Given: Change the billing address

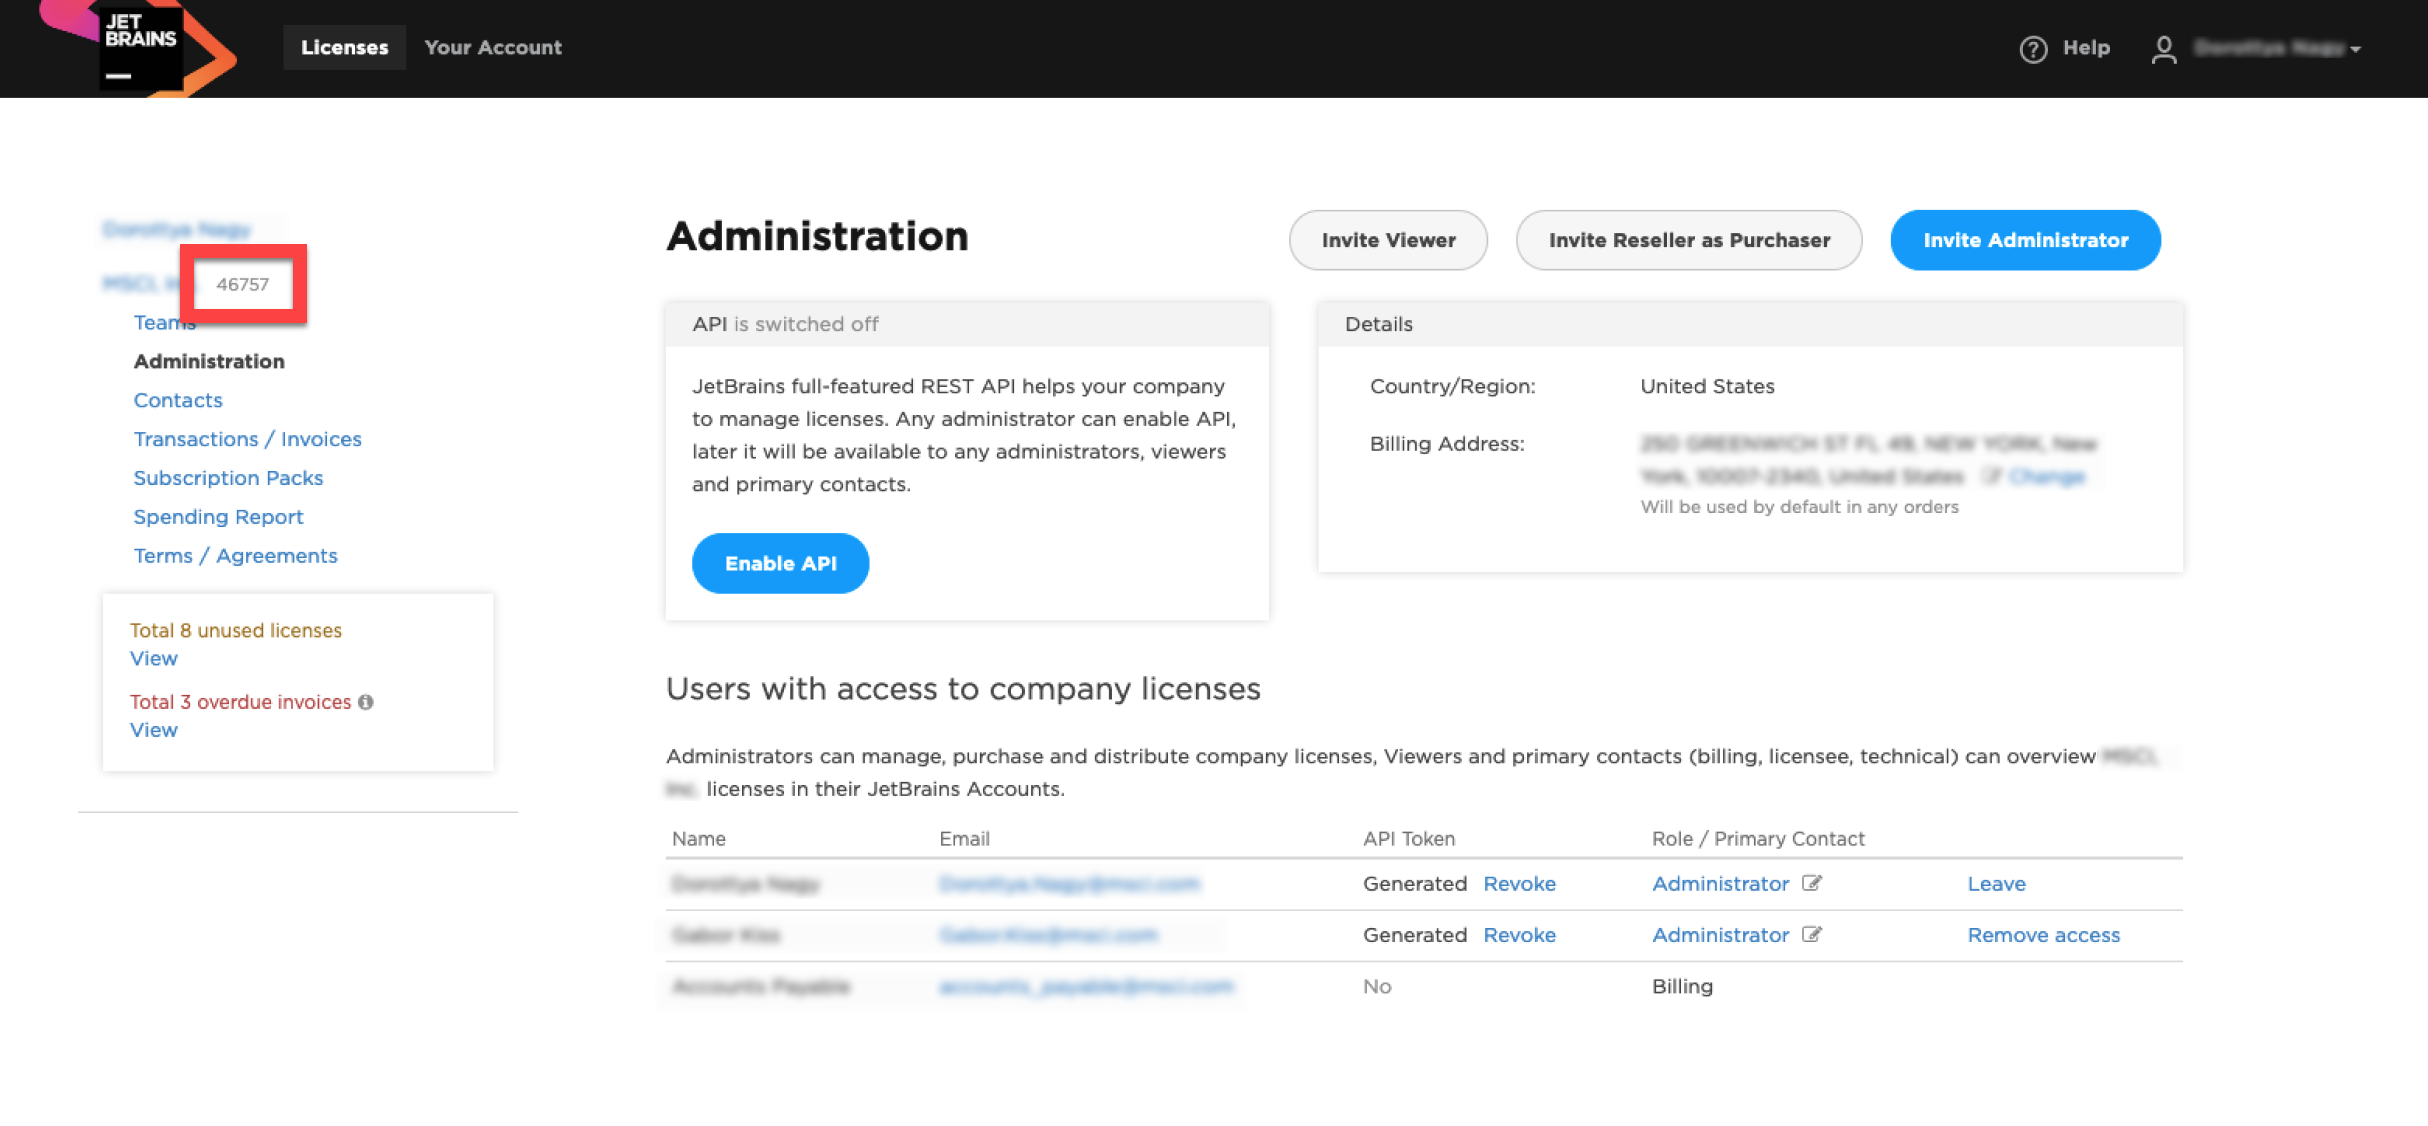Looking at the screenshot, I should tap(2046, 476).
